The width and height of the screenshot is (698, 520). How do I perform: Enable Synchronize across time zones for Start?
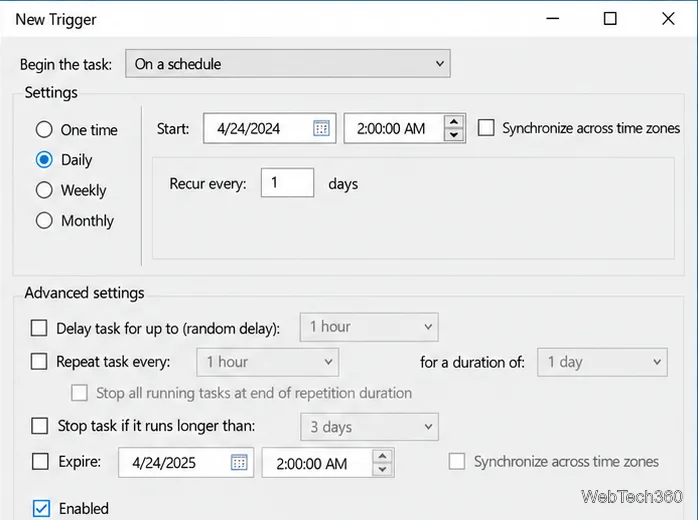[x=486, y=128]
